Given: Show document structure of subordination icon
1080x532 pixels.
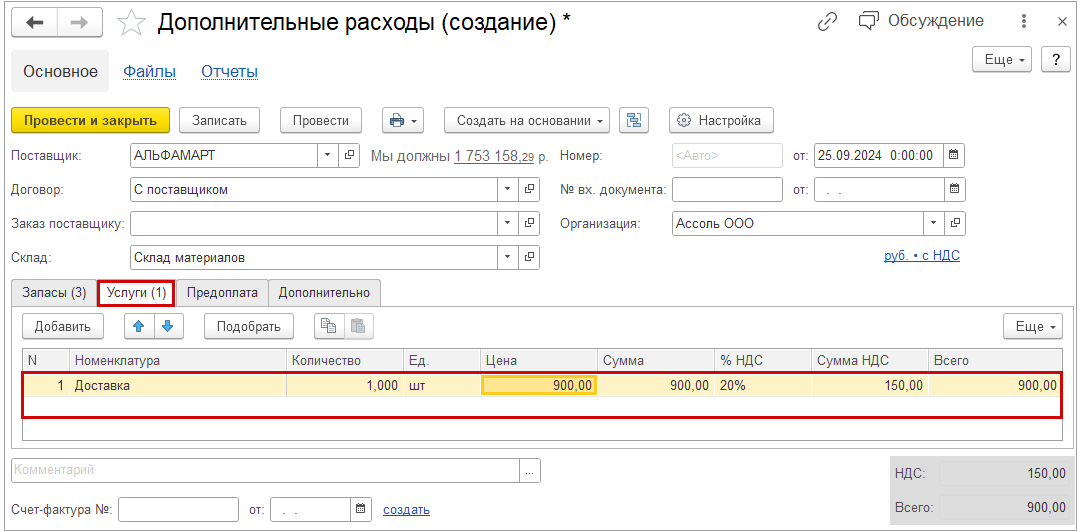Looking at the screenshot, I should pyautogui.click(x=634, y=120).
